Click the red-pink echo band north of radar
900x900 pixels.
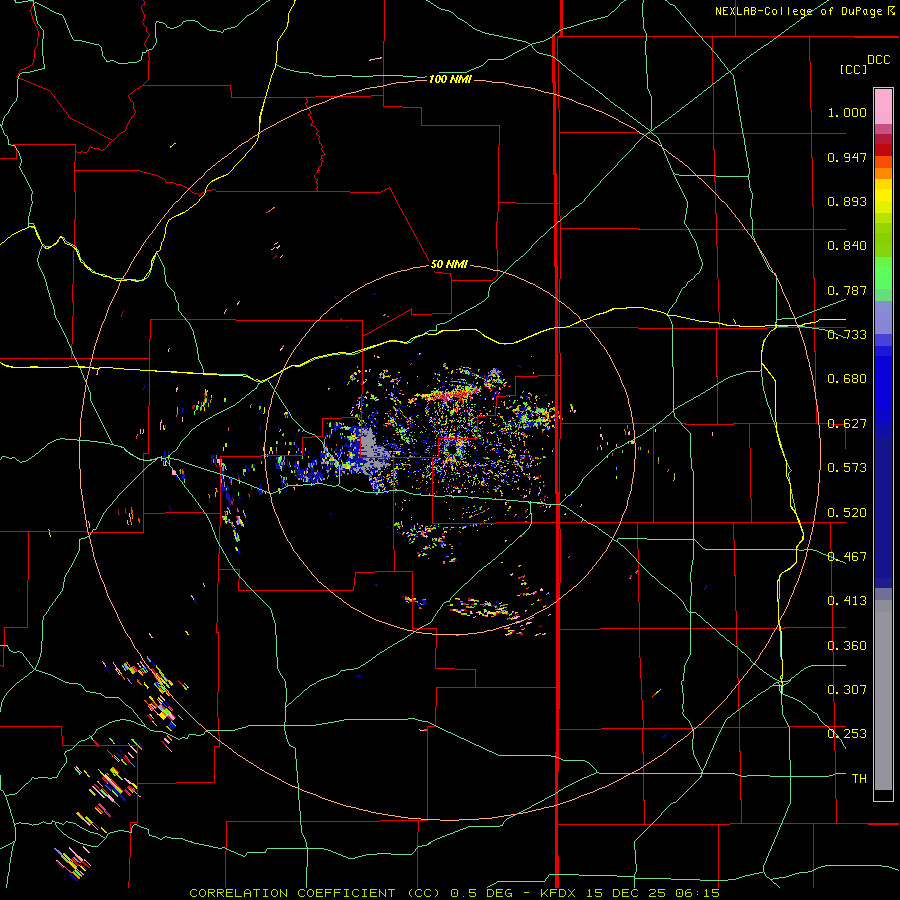click(x=451, y=395)
